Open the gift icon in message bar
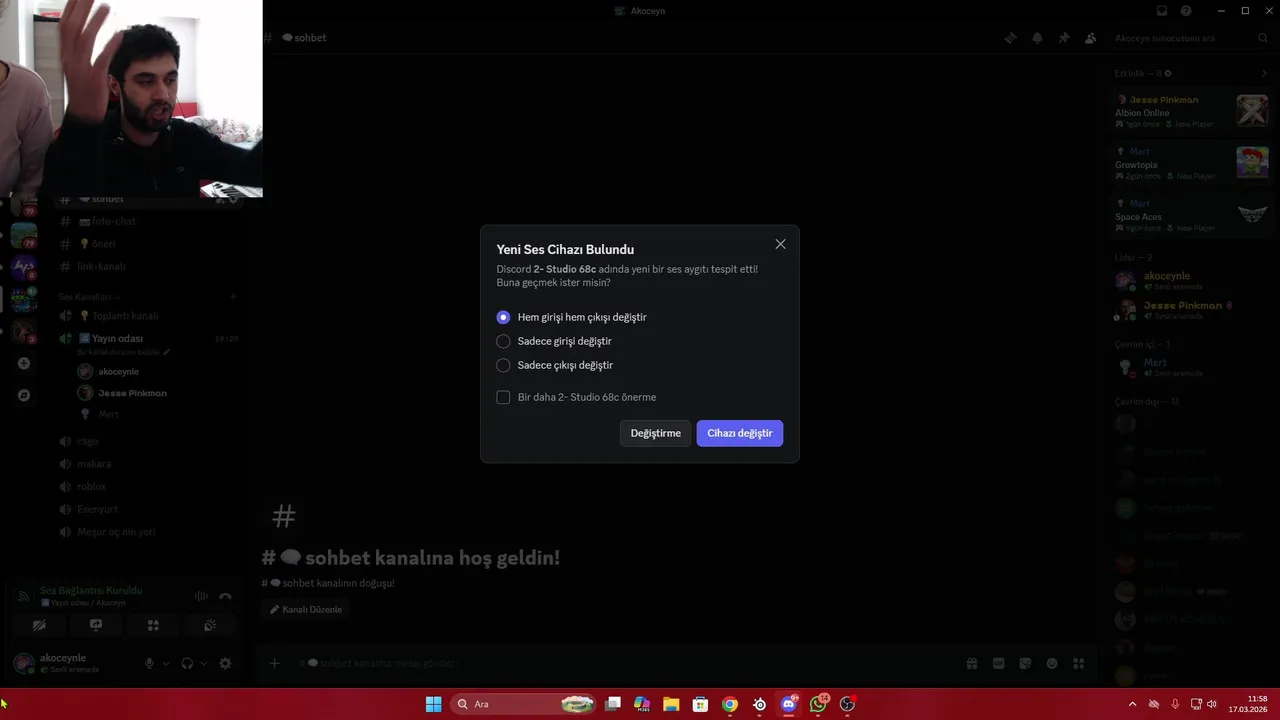The height and width of the screenshot is (720, 1280). point(971,663)
